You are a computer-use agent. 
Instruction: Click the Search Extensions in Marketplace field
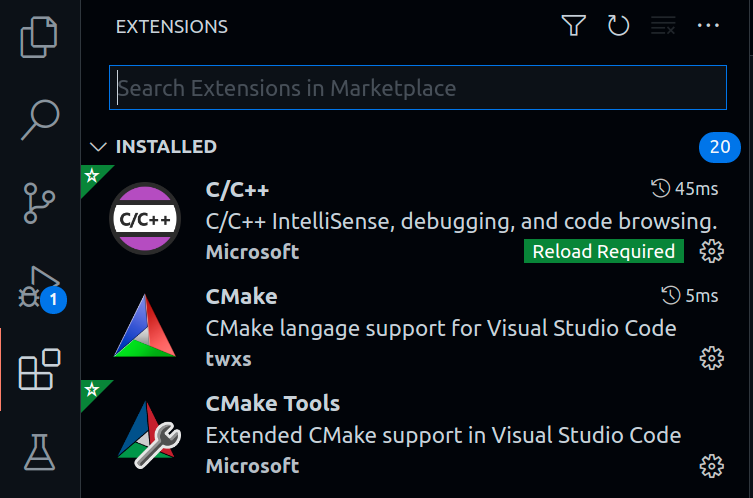(418, 88)
